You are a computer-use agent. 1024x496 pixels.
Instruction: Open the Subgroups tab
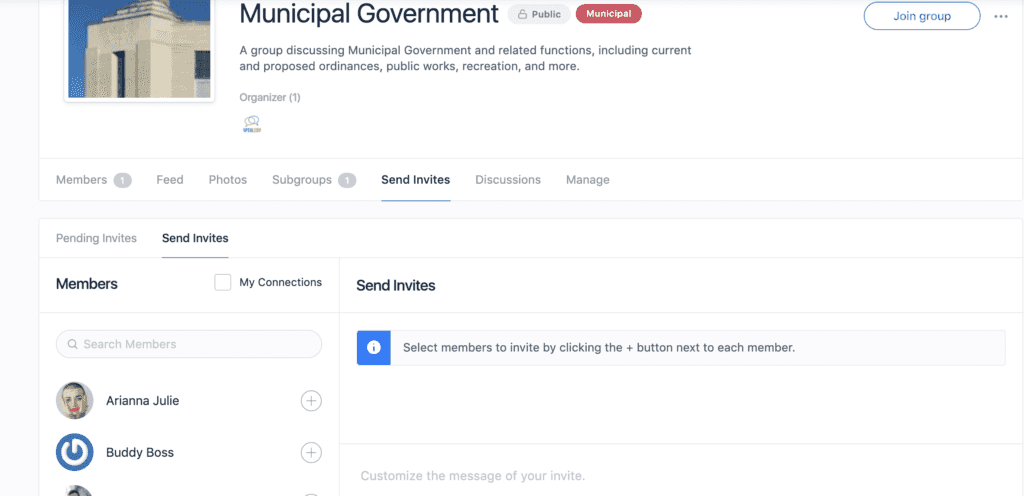(313, 179)
